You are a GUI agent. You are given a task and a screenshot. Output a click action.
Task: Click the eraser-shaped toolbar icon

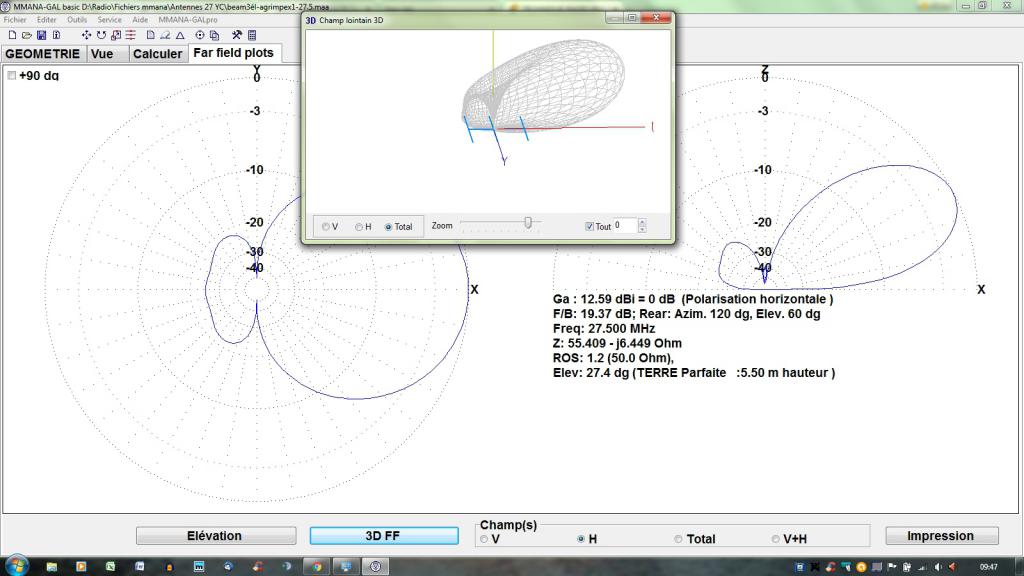tap(165, 35)
